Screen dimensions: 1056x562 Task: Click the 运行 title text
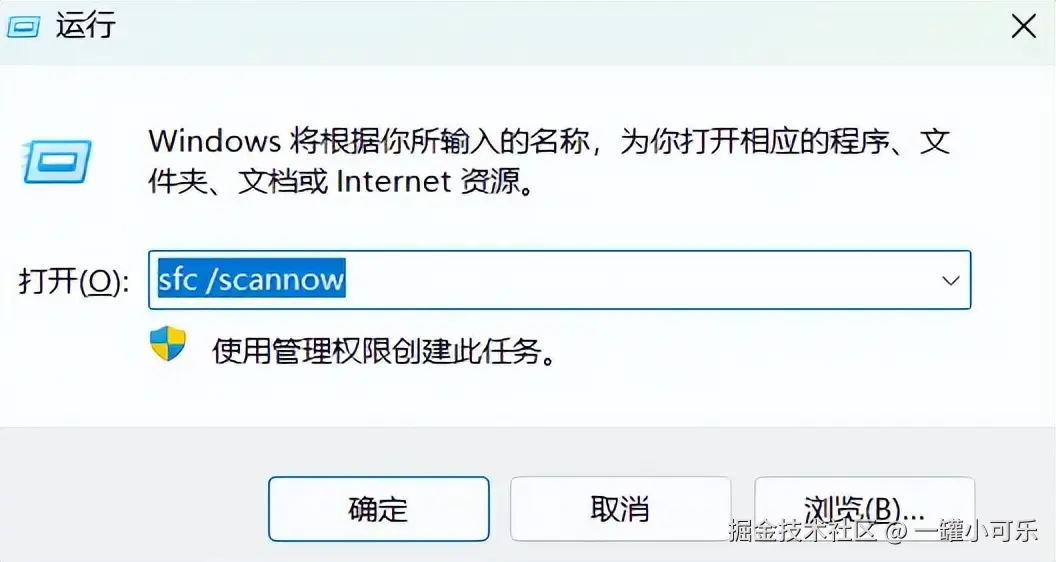click(x=86, y=27)
